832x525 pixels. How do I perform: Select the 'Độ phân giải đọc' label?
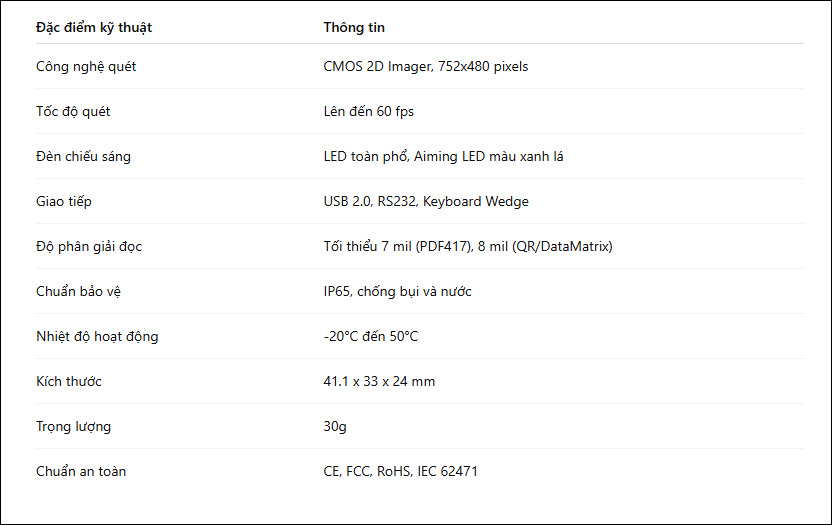89,247
